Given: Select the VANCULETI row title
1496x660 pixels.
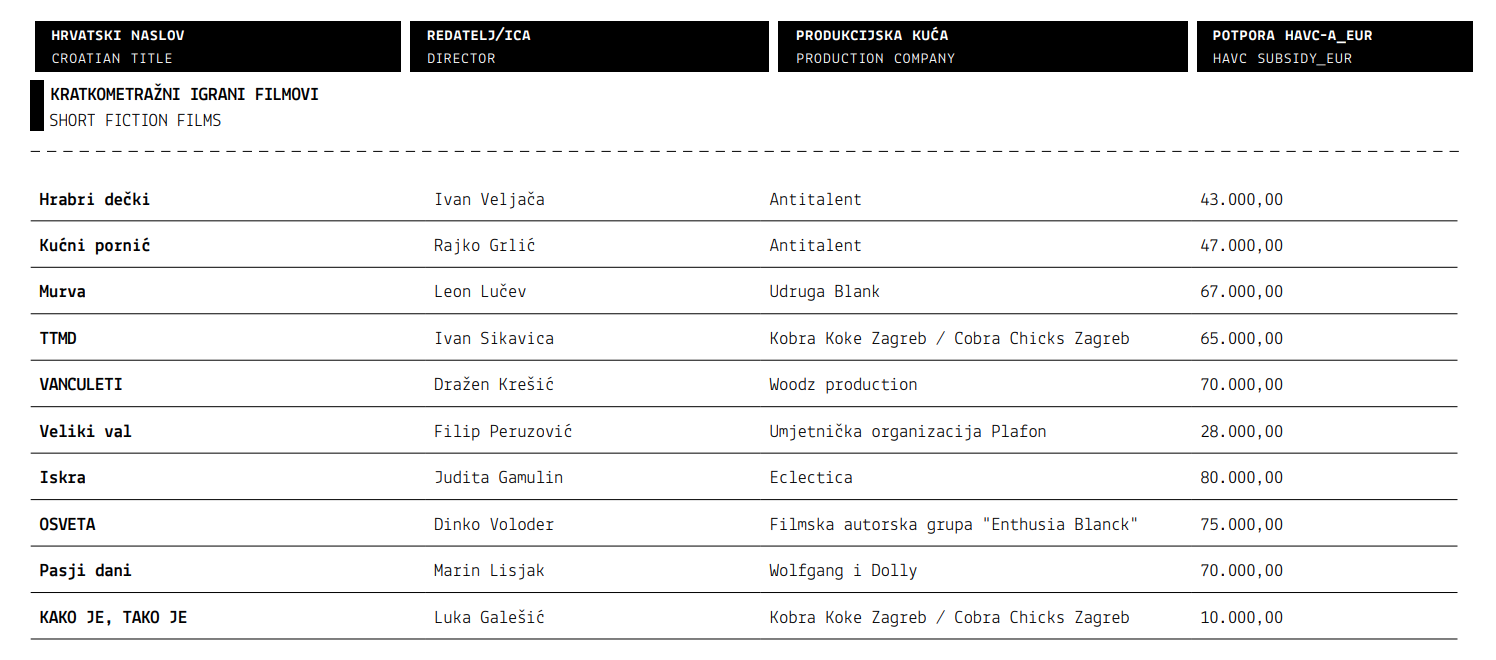Looking at the screenshot, I should tap(81, 384).
